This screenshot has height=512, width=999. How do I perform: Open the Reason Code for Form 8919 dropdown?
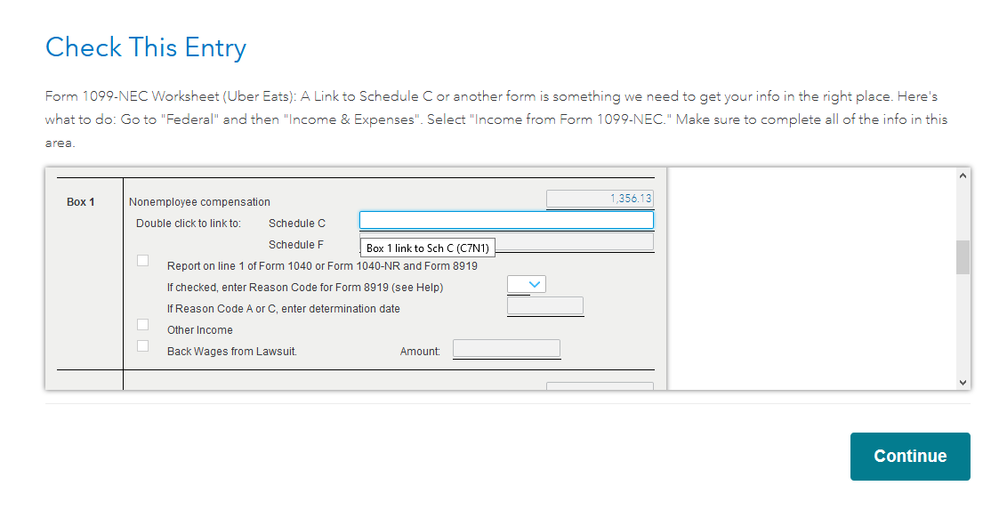(526, 284)
